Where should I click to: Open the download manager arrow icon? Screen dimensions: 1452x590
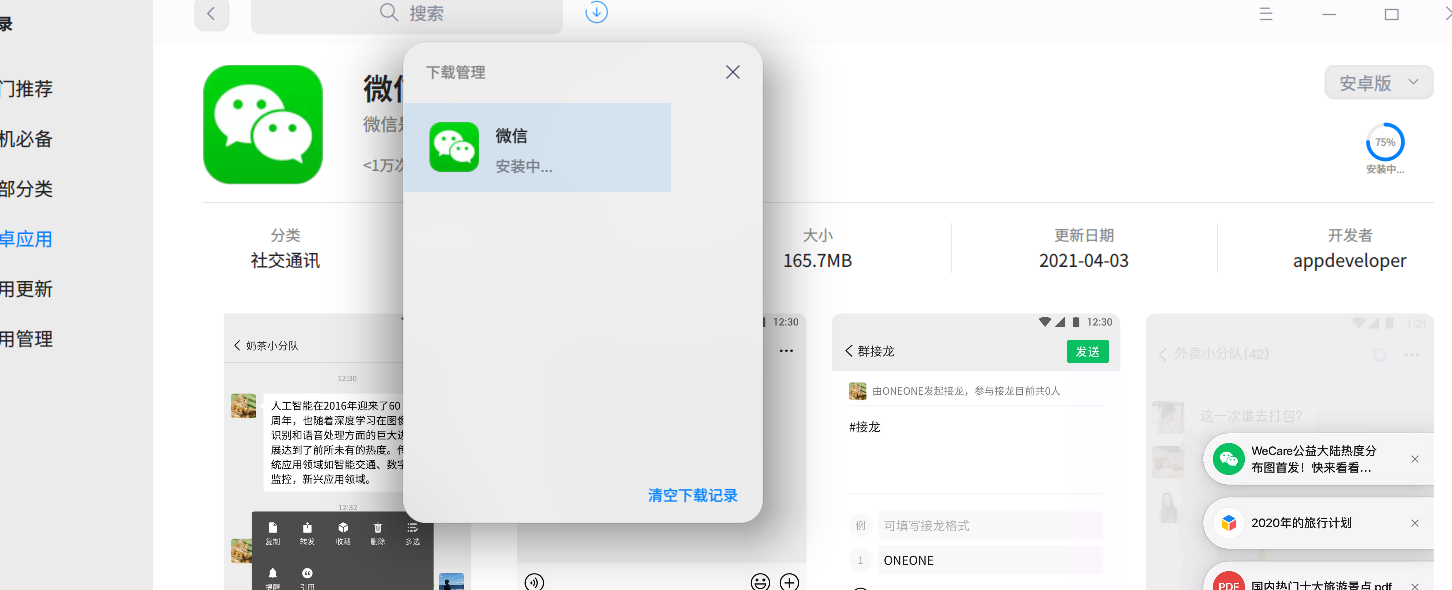(x=597, y=12)
